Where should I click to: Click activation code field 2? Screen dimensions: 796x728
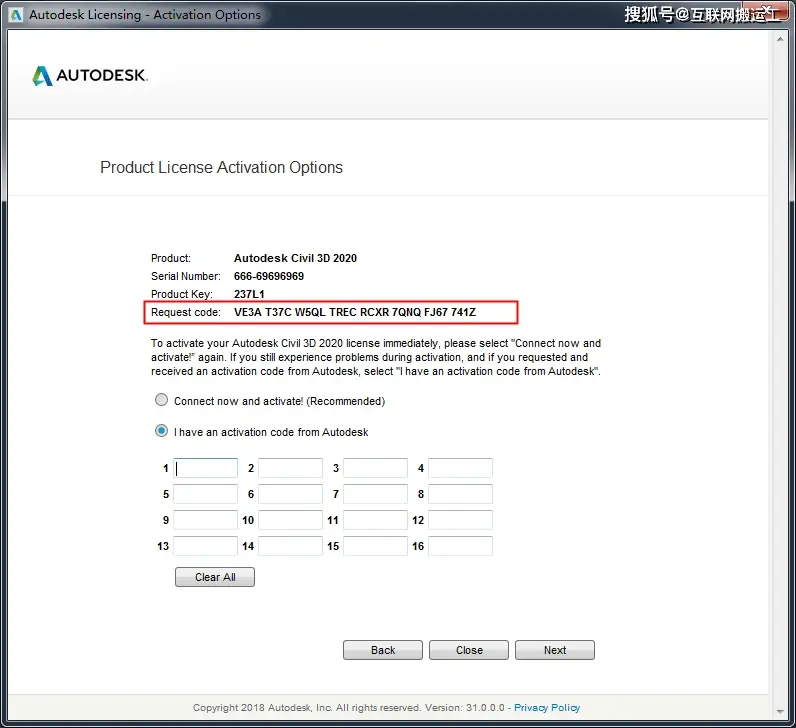click(x=290, y=468)
